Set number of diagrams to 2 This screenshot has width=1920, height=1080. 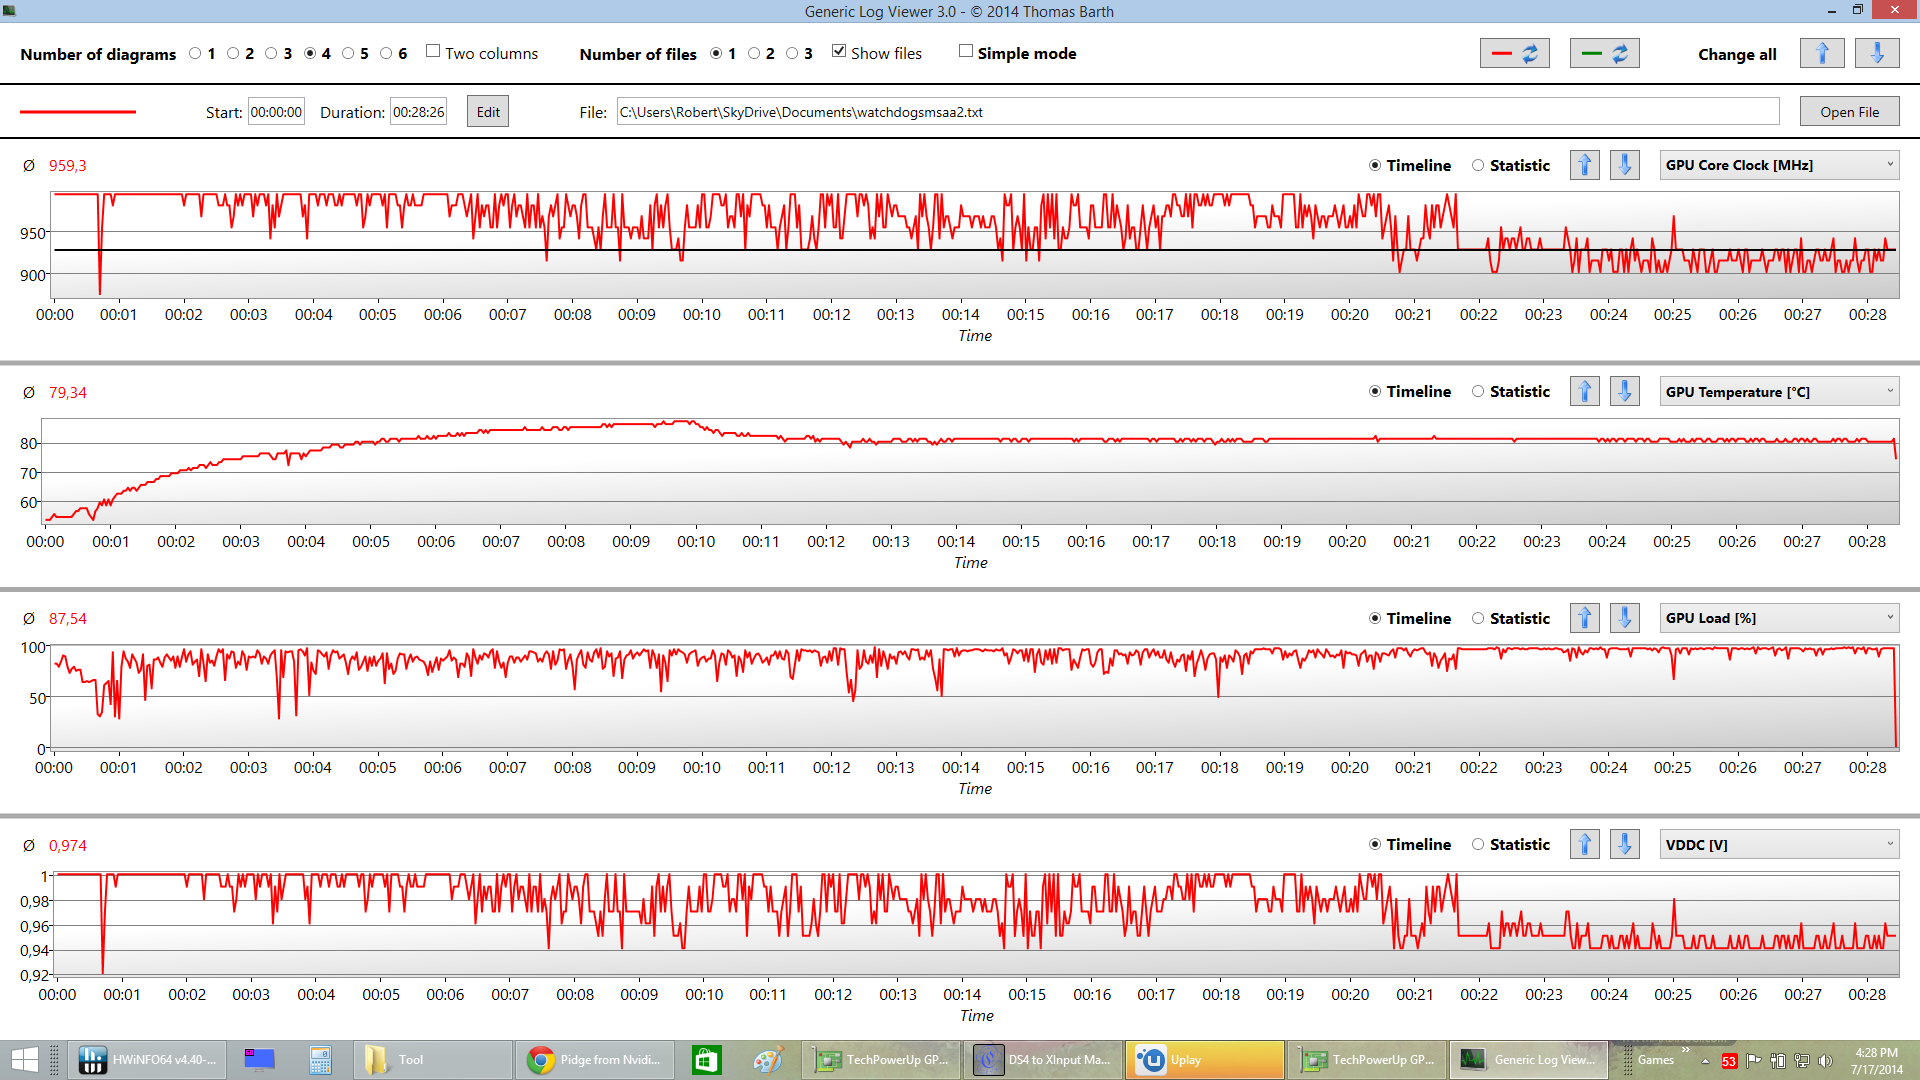point(233,54)
